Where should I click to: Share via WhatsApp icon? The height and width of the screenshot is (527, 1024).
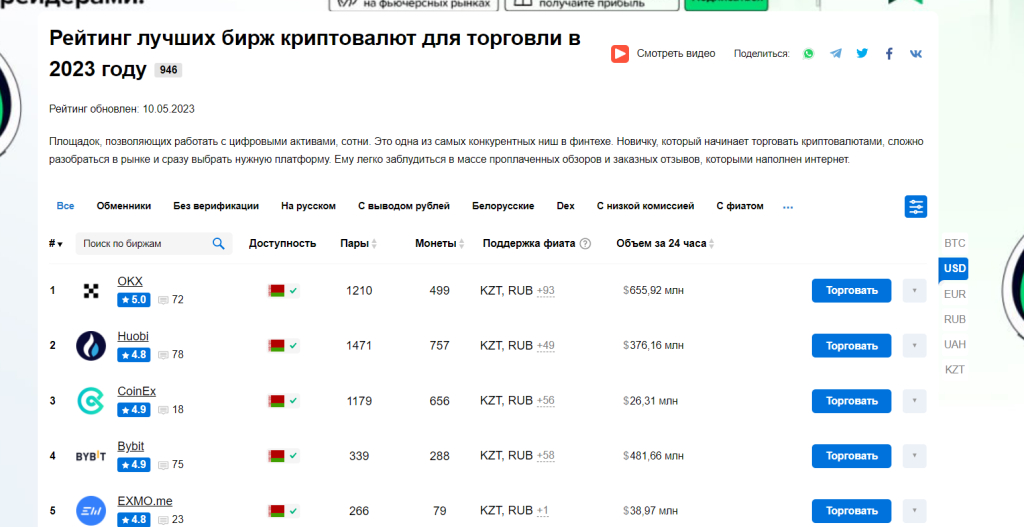[808, 54]
